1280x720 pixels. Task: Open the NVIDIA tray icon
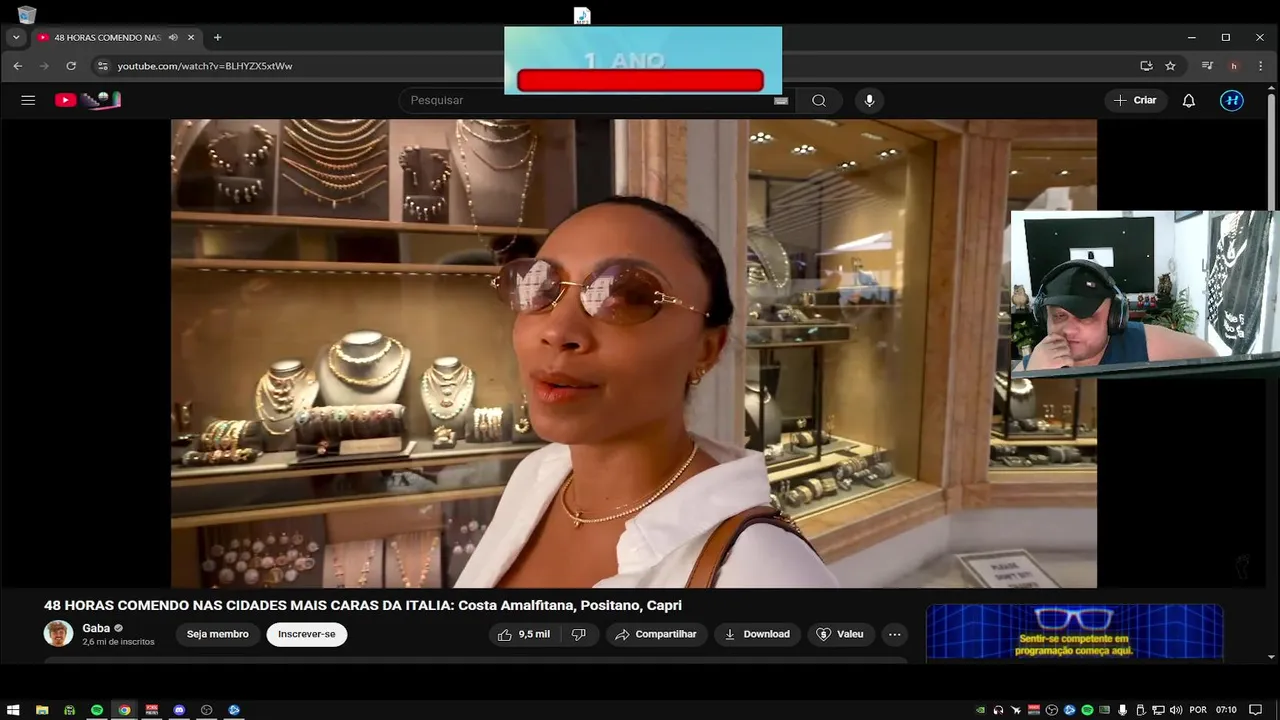(x=981, y=710)
